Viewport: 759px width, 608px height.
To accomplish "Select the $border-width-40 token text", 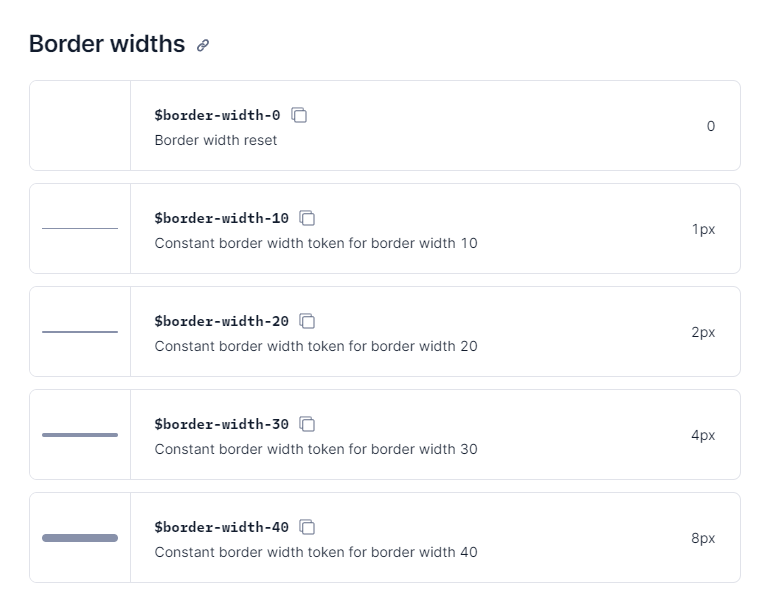I will [222, 527].
